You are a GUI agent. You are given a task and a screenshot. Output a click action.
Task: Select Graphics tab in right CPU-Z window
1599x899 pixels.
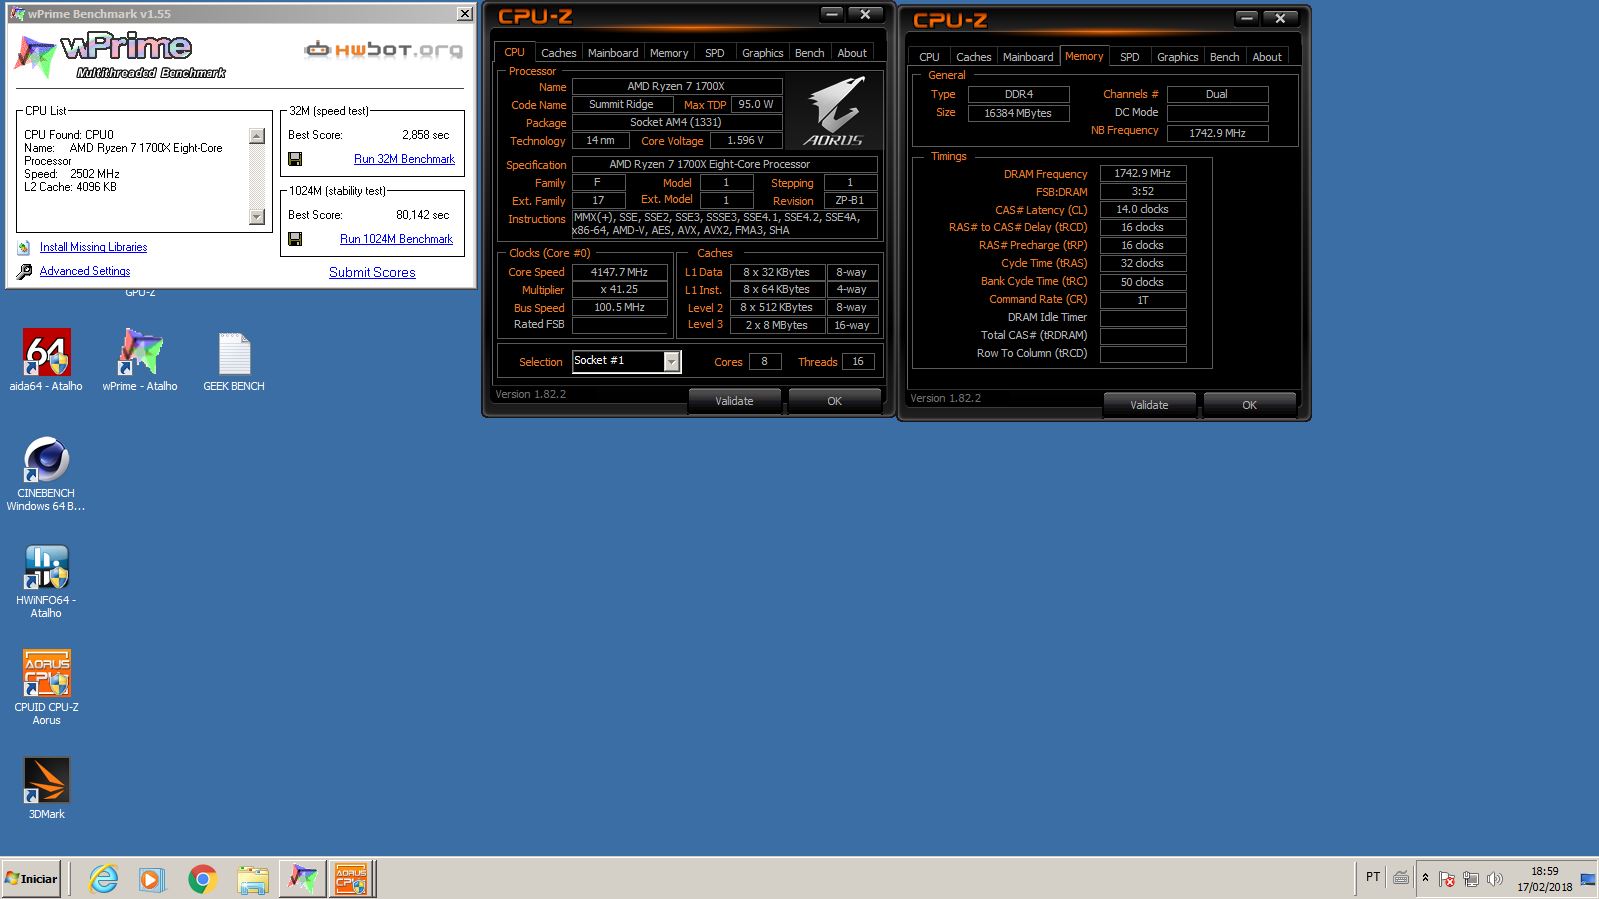(x=1177, y=57)
